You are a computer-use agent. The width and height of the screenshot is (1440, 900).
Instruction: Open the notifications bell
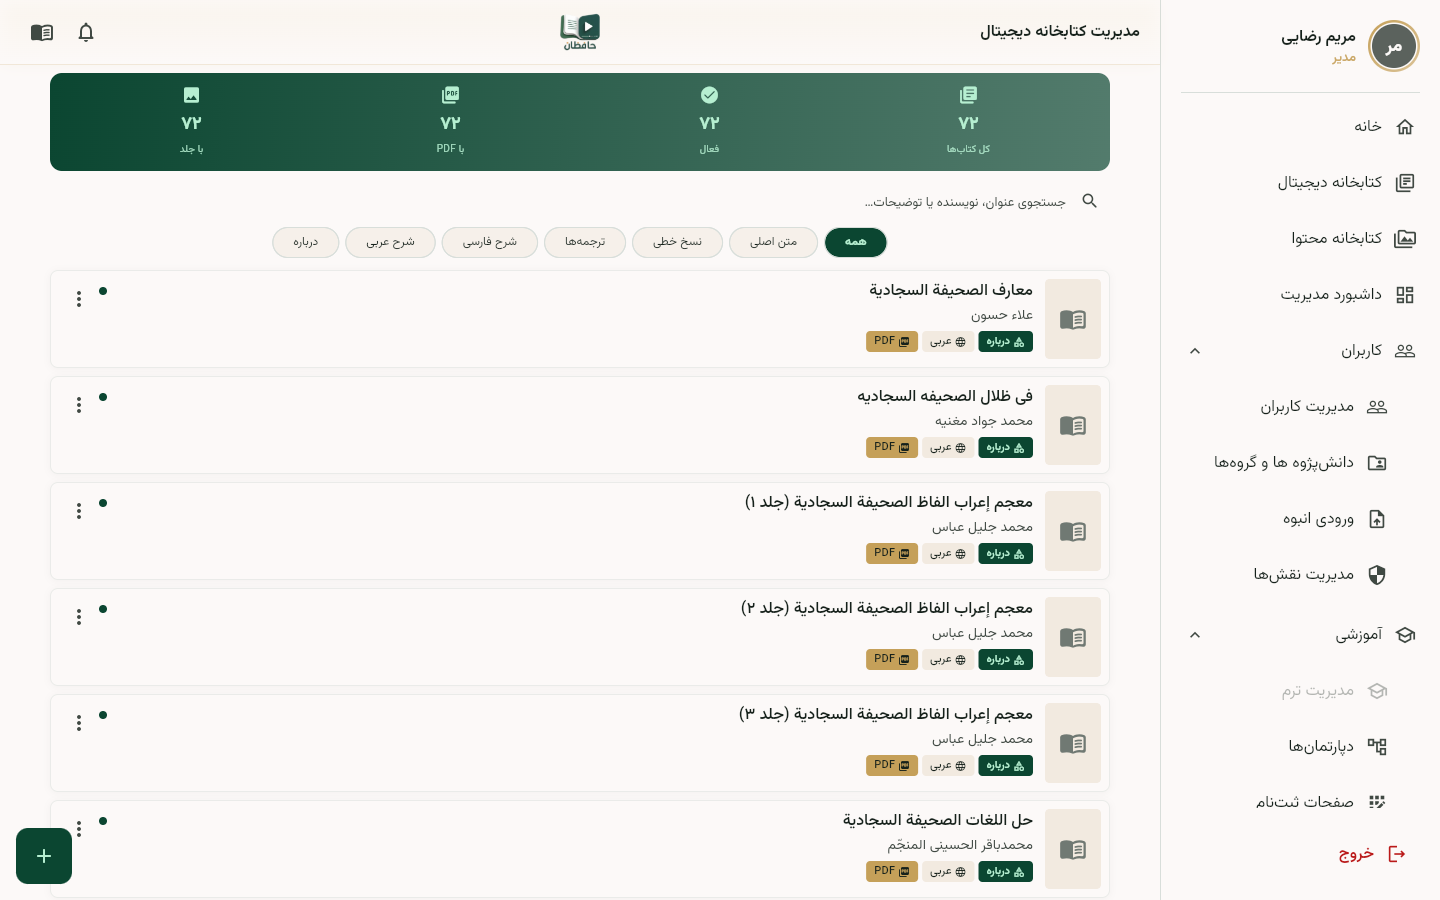(x=86, y=32)
